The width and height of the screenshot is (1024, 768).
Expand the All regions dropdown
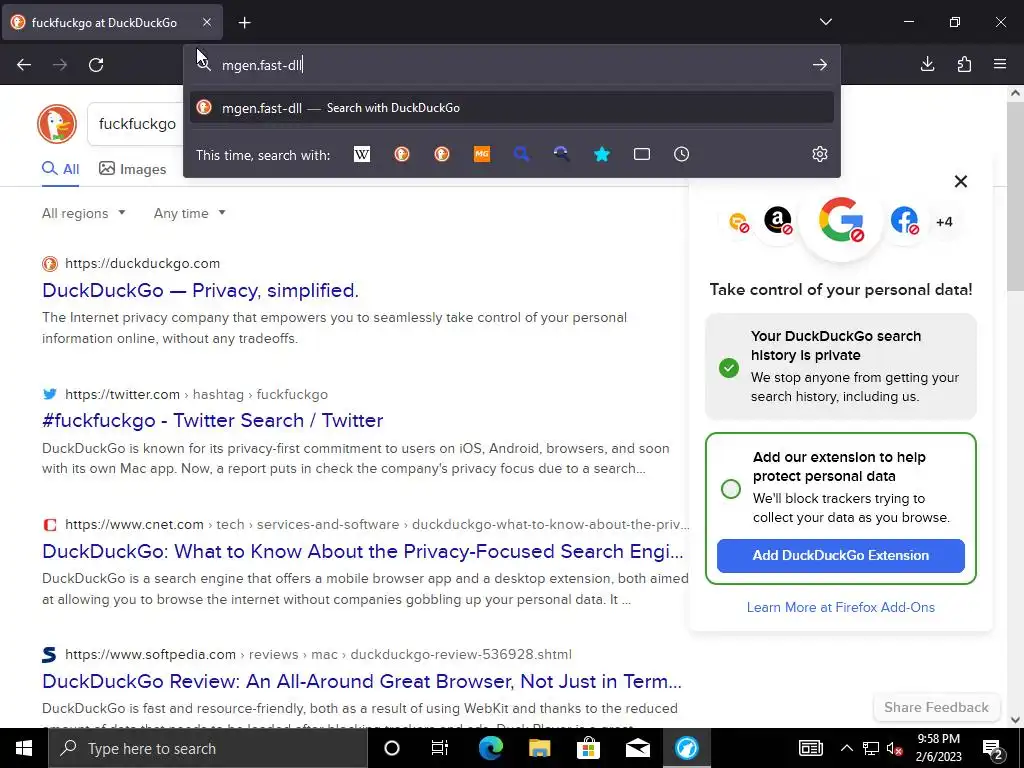tap(84, 214)
